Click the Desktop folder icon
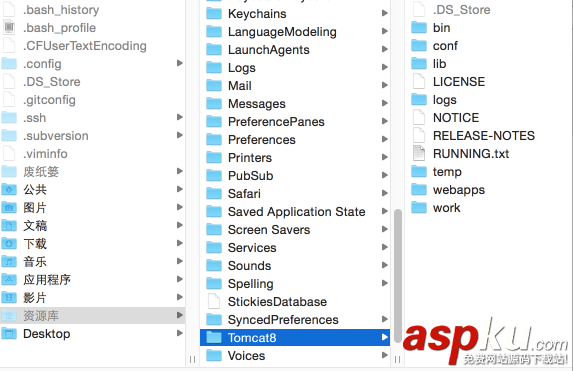Image resolution: width=573 pixels, height=371 pixels. pos(9,333)
